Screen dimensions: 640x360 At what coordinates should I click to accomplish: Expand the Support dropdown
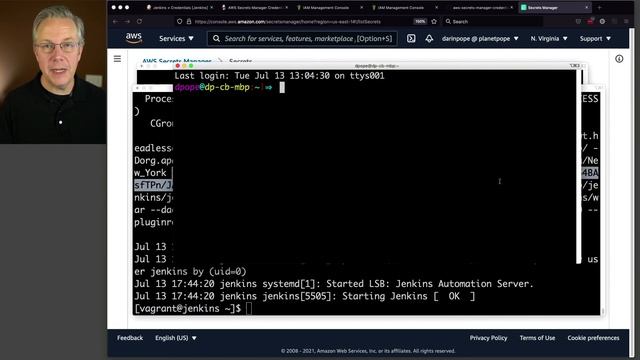point(595,38)
